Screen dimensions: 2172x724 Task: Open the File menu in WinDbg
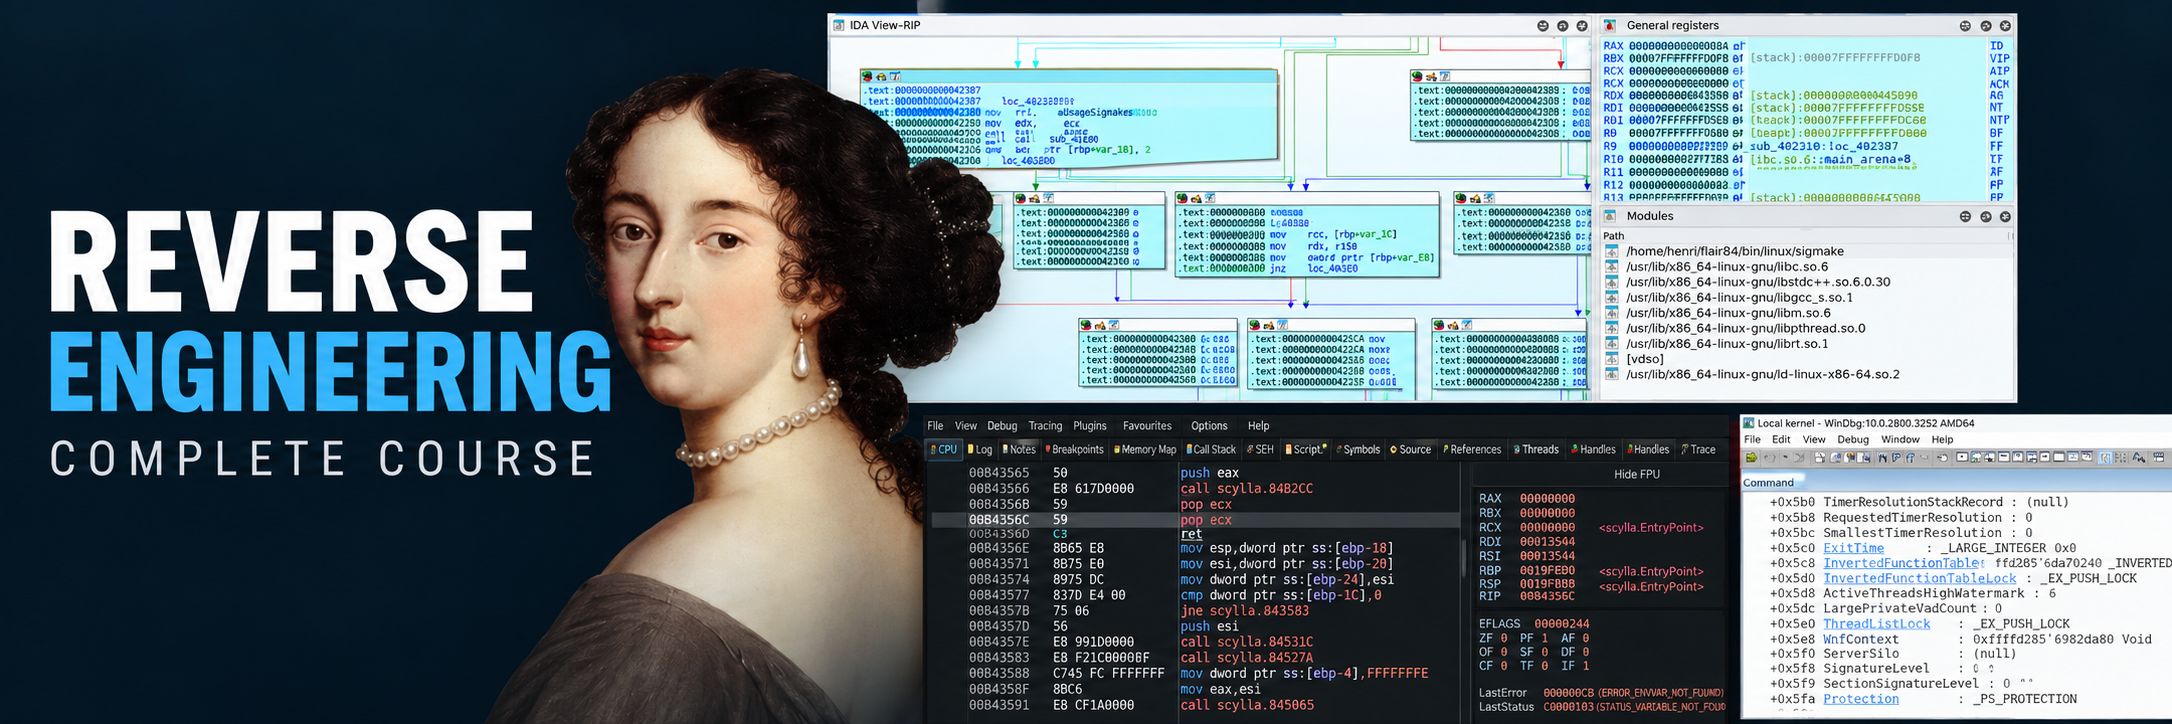(x=1752, y=440)
